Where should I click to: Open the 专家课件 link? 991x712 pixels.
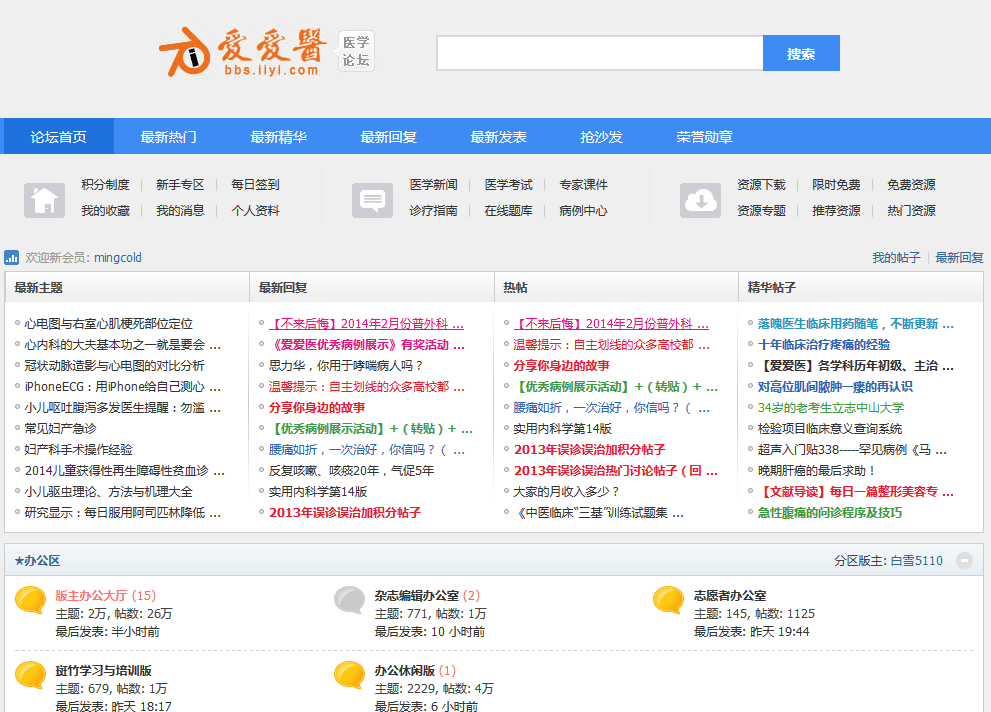coord(583,184)
